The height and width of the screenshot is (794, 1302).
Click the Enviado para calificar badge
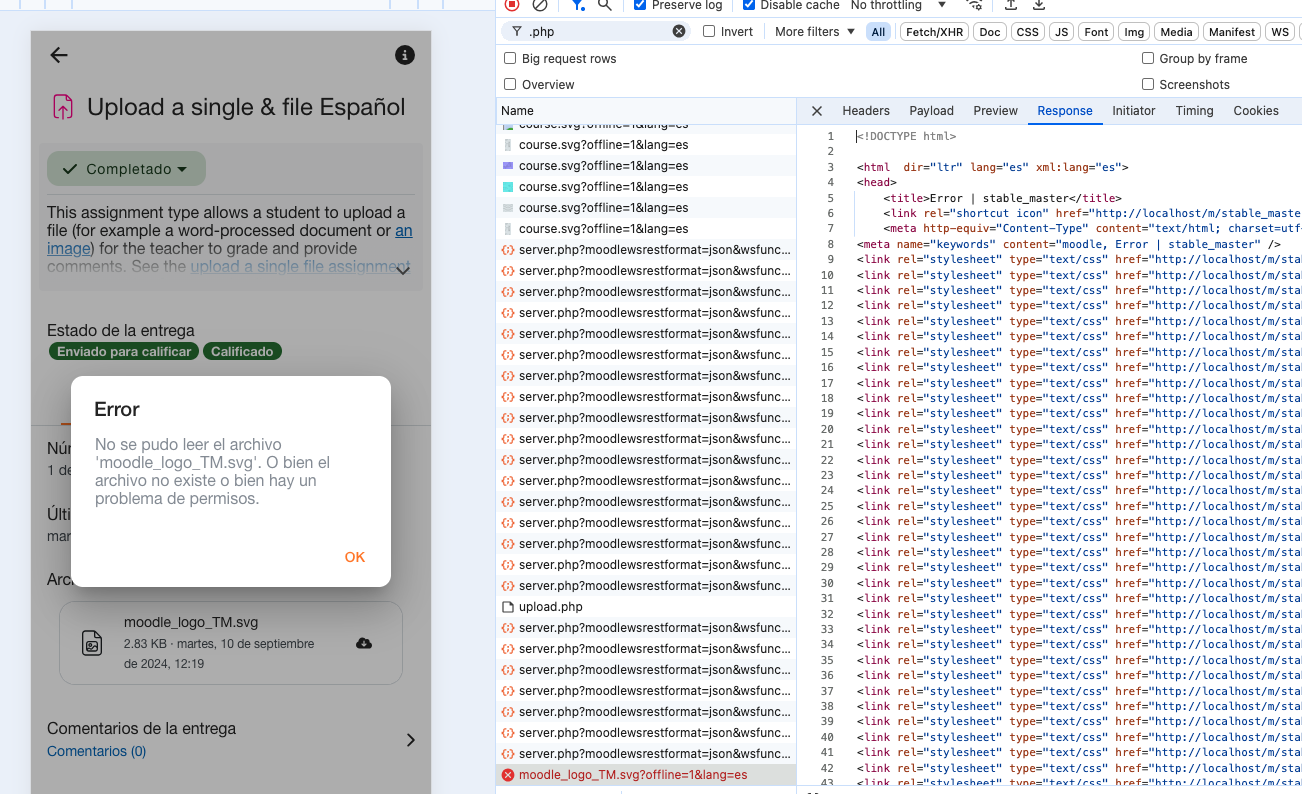point(124,352)
